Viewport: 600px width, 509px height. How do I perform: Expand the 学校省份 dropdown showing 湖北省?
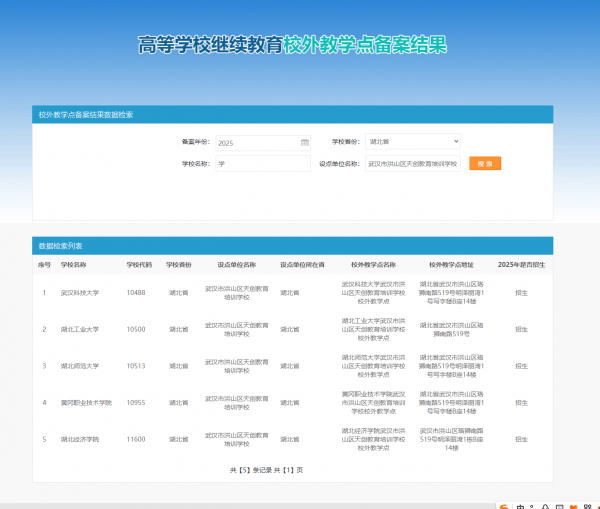tap(413, 142)
